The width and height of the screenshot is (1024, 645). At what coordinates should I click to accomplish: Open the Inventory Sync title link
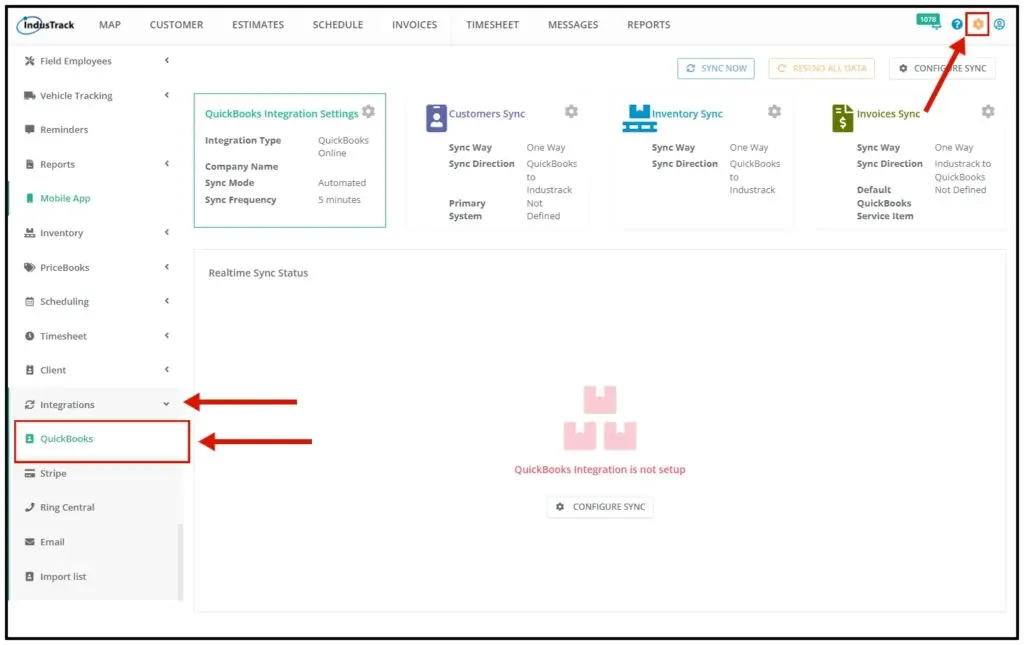687,114
